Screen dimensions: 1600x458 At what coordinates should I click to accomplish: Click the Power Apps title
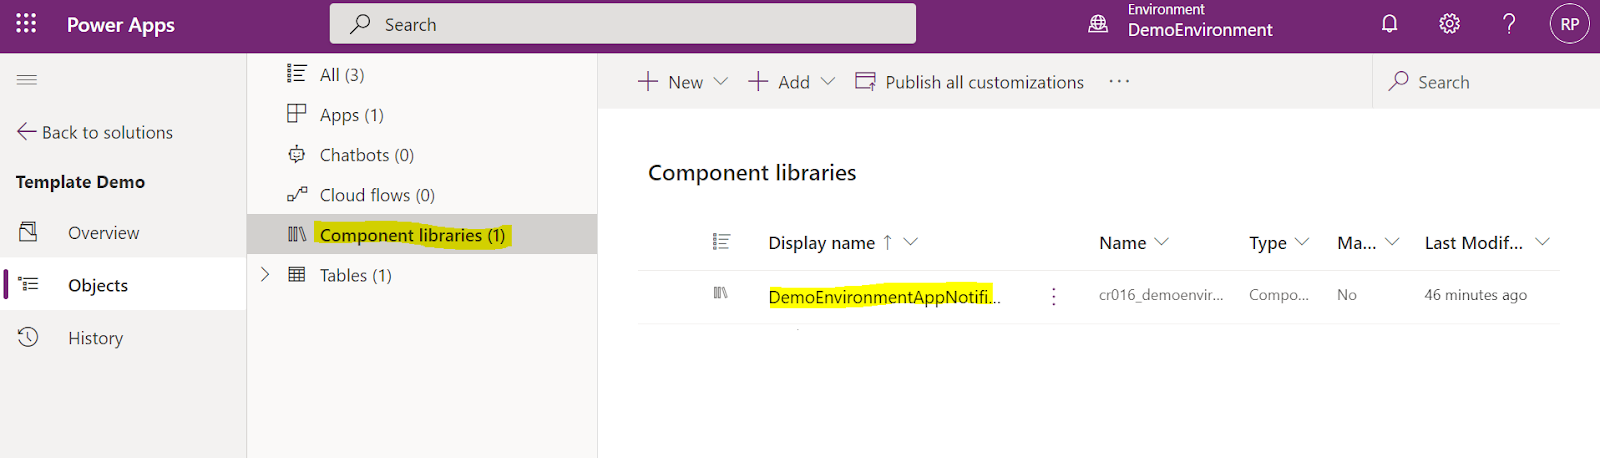[x=121, y=25]
